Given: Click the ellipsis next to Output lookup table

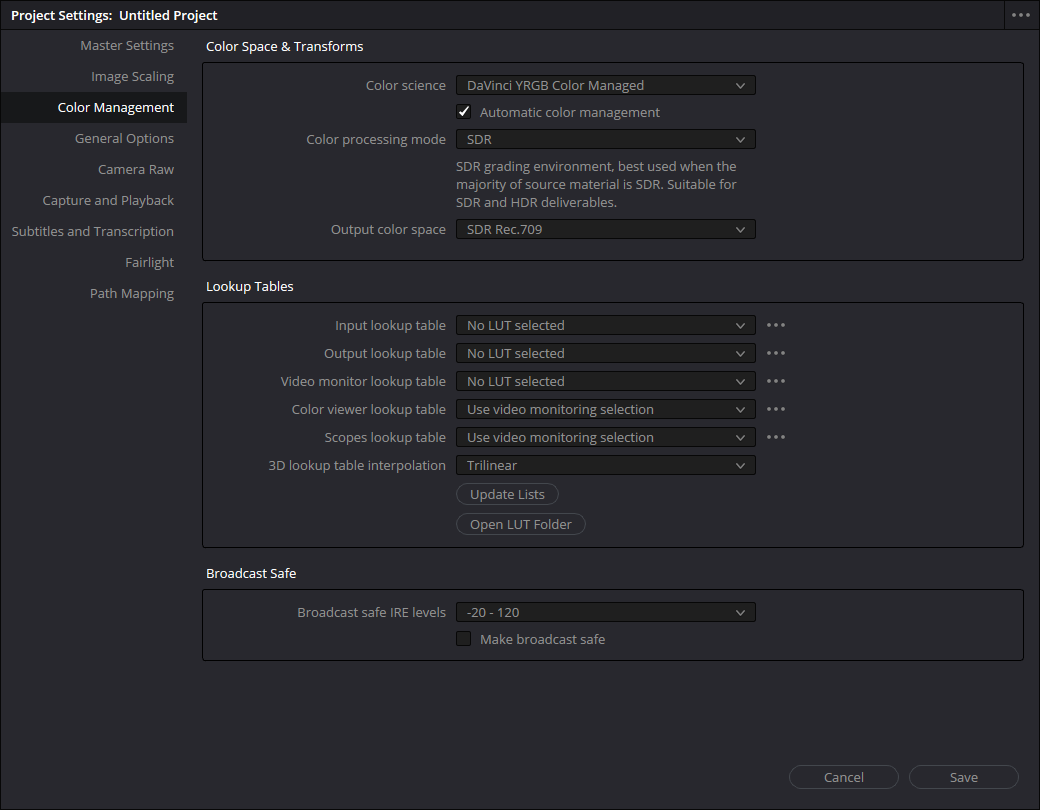Looking at the screenshot, I should tap(776, 353).
